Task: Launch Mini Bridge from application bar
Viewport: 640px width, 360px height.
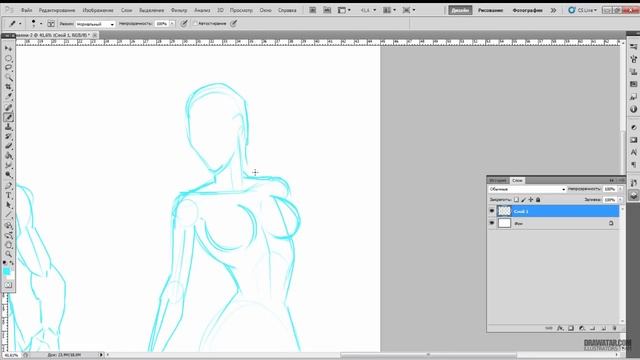Action: 327,10
